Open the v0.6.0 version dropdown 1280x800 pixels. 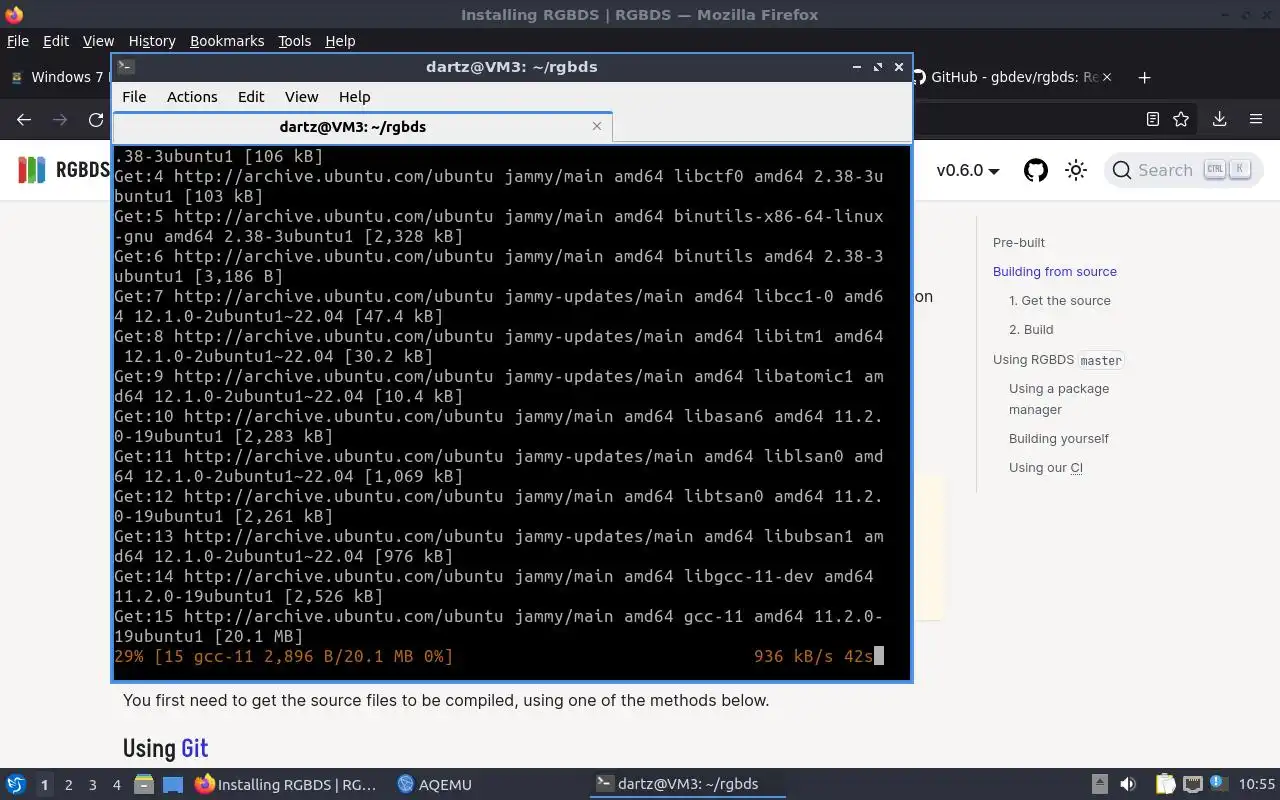point(968,170)
